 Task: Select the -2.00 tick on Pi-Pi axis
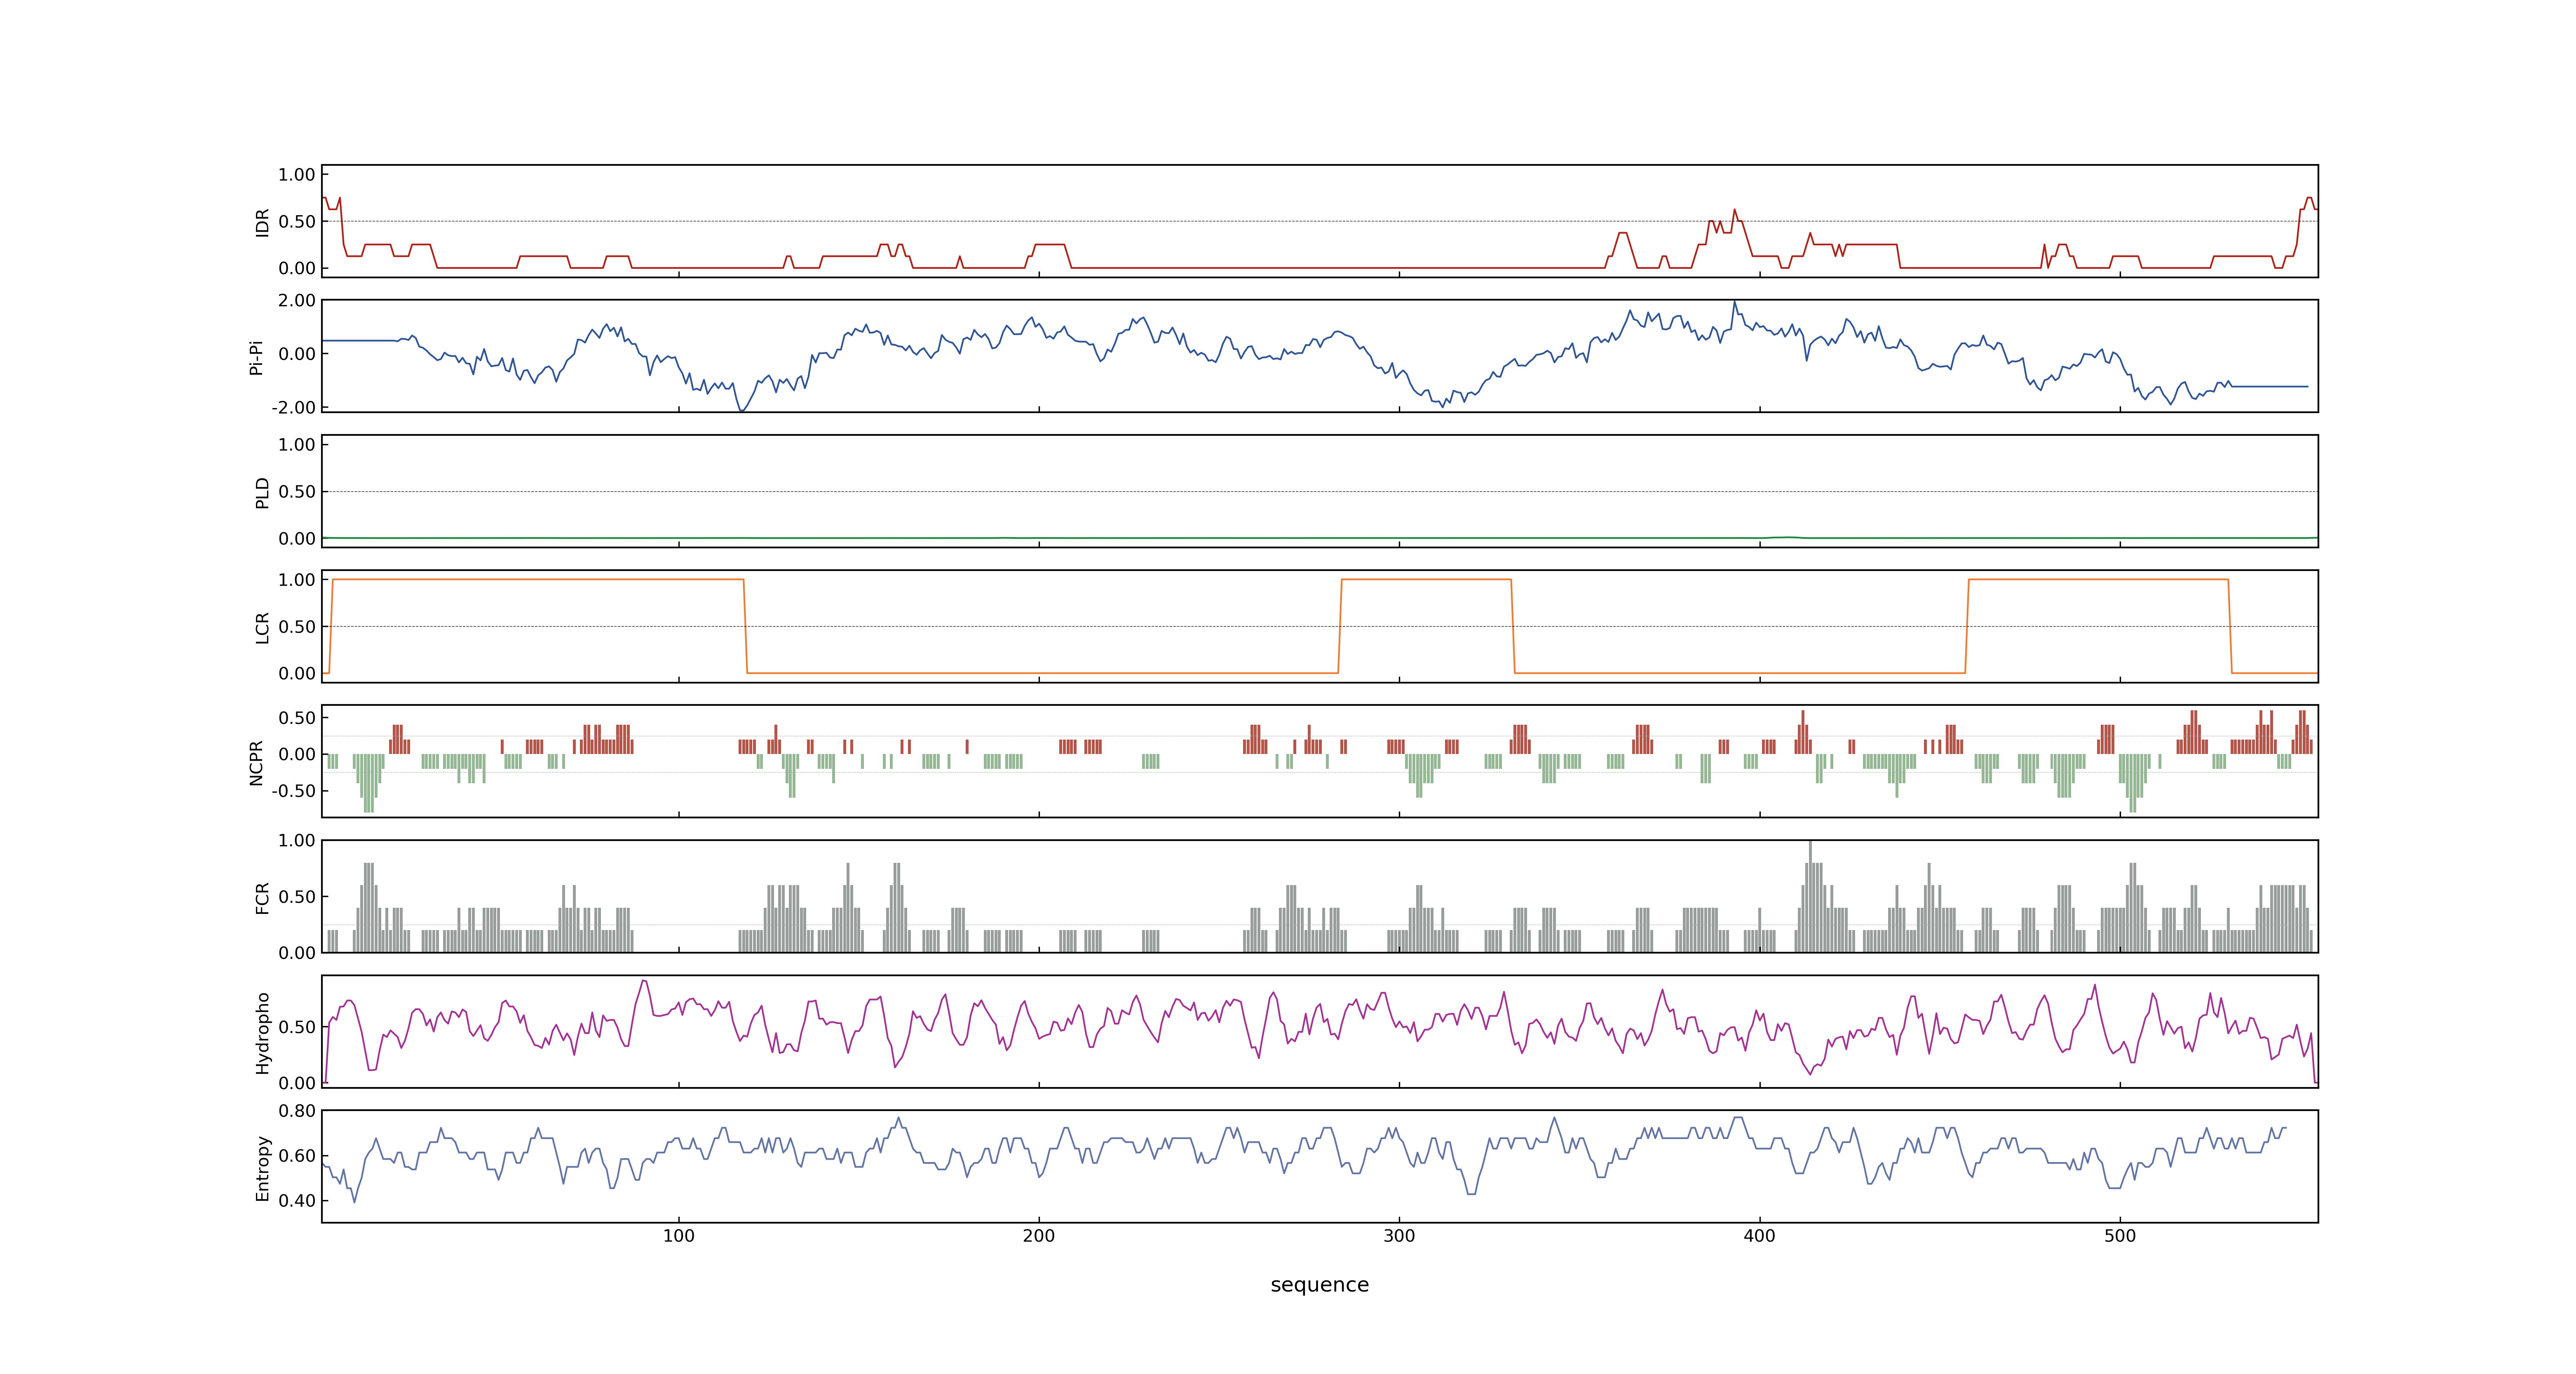[x=293, y=408]
